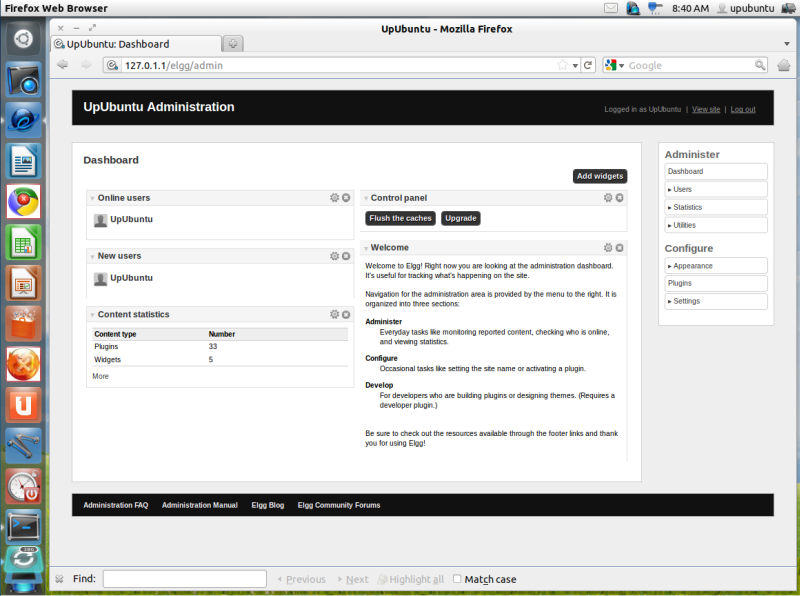The height and width of the screenshot is (596, 800).
Task: Expand Statistics menu in Administer
Action: pyautogui.click(x=716, y=207)
